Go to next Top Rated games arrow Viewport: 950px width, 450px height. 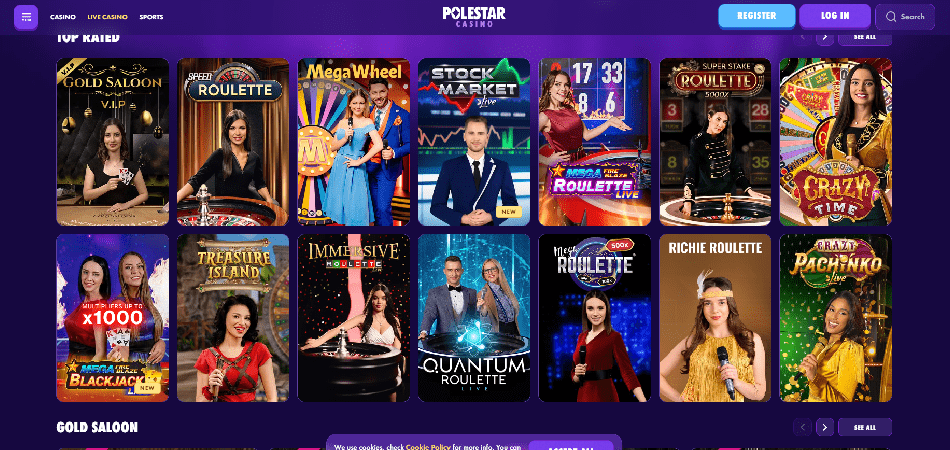pos(825,37)
